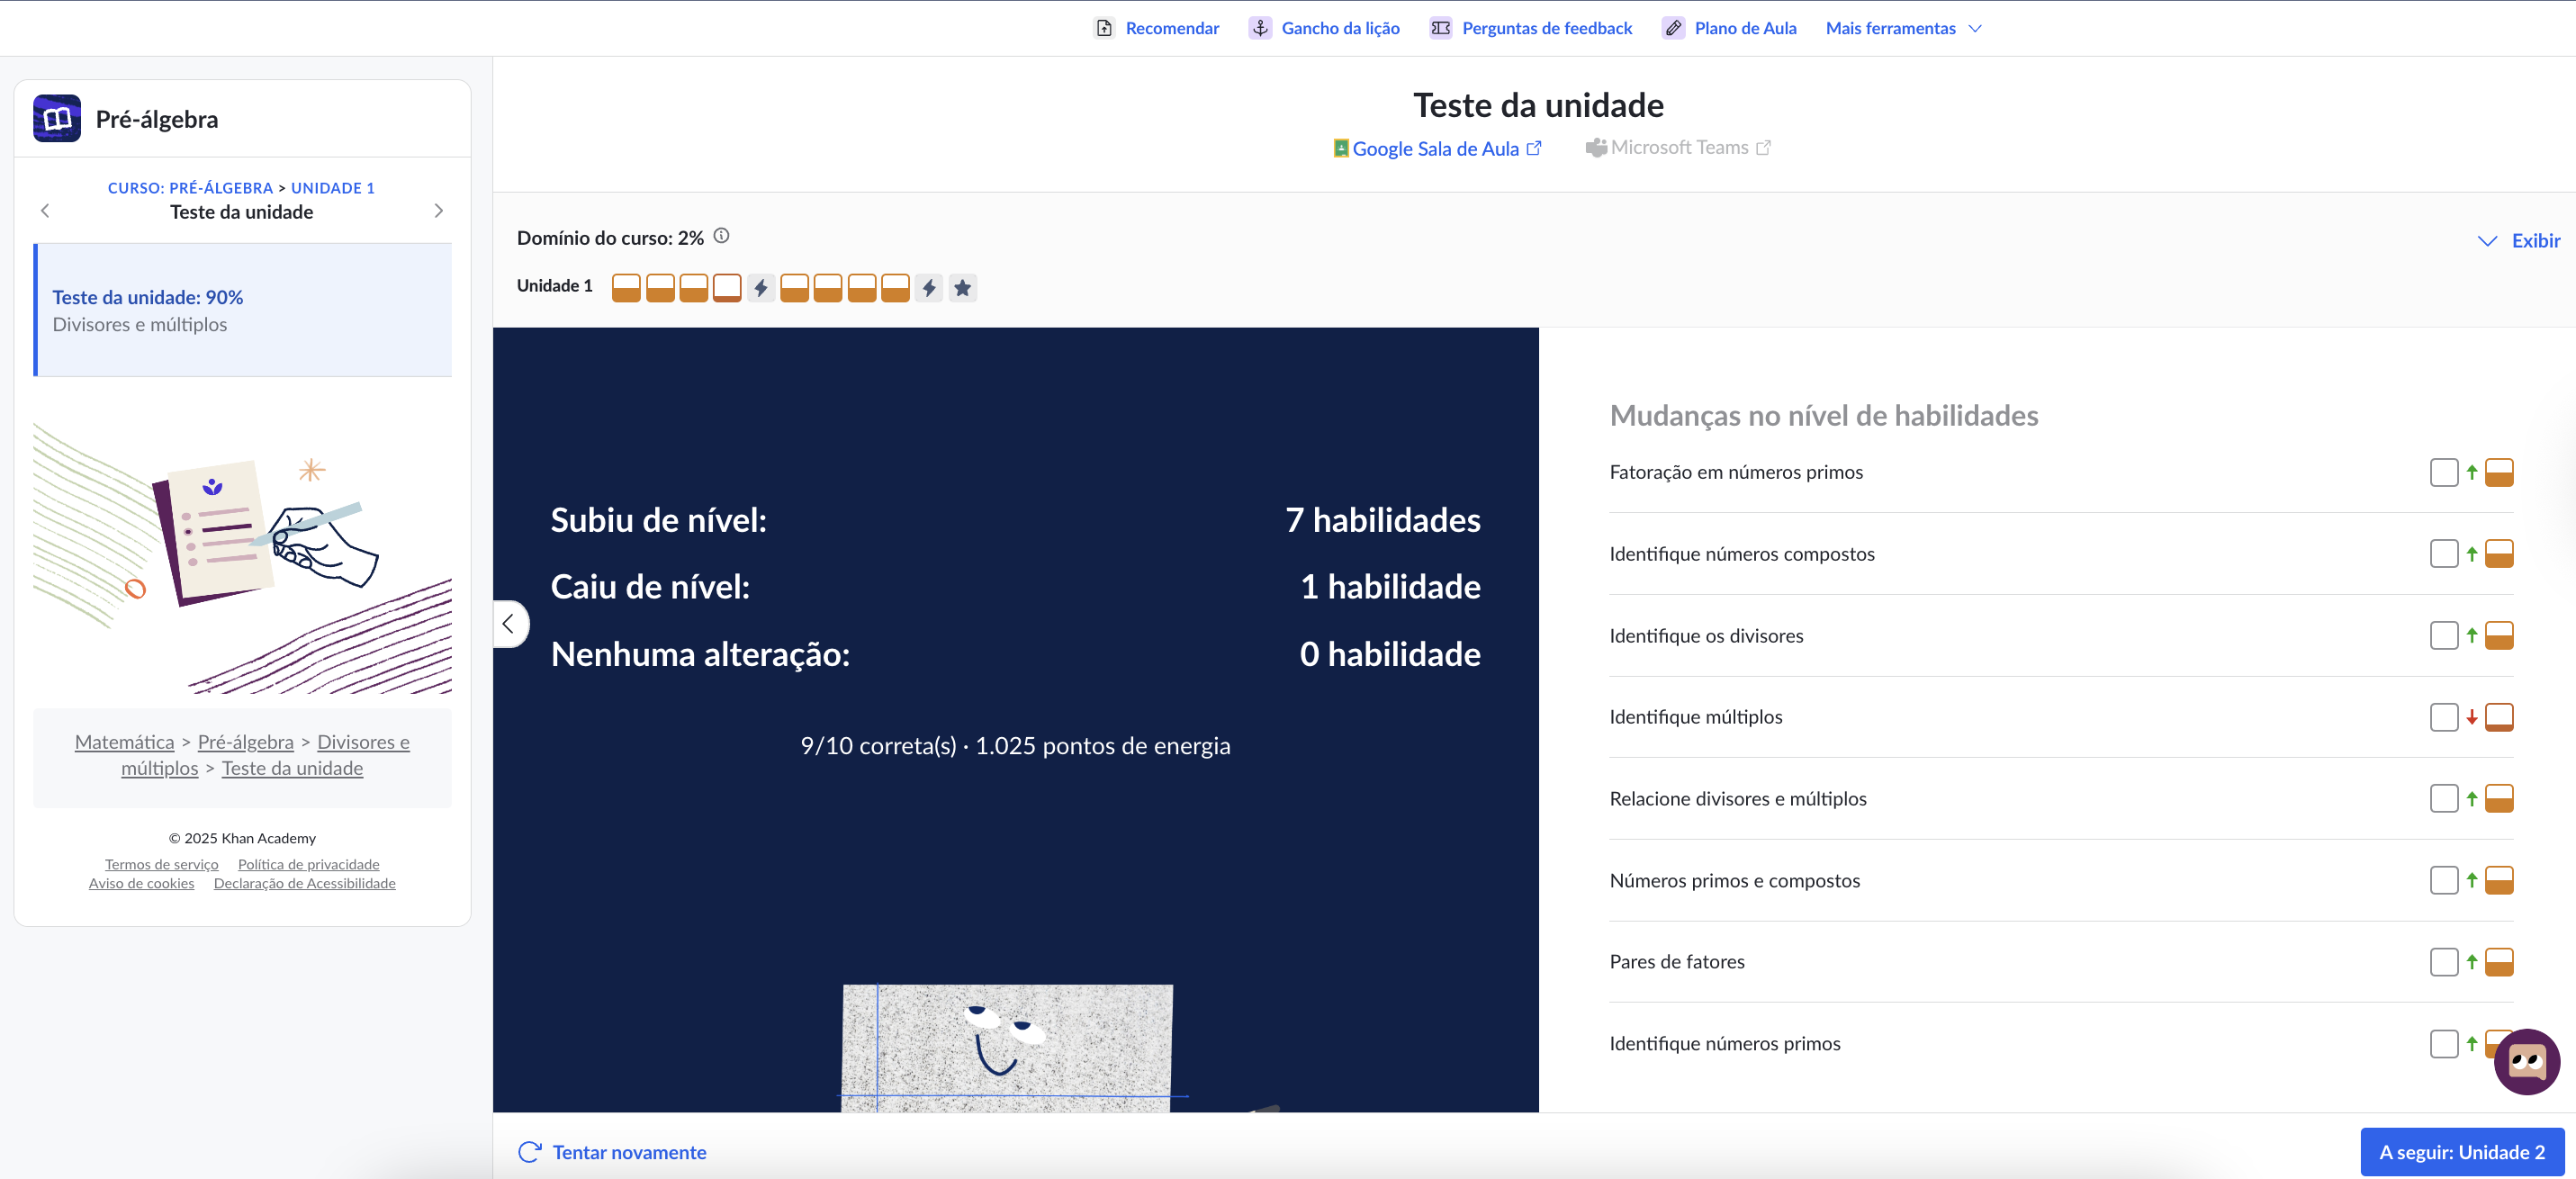Click the Pré-álgebra course title heading
This screenshot has width=2576, height=1179.
[x=157, y=119]
